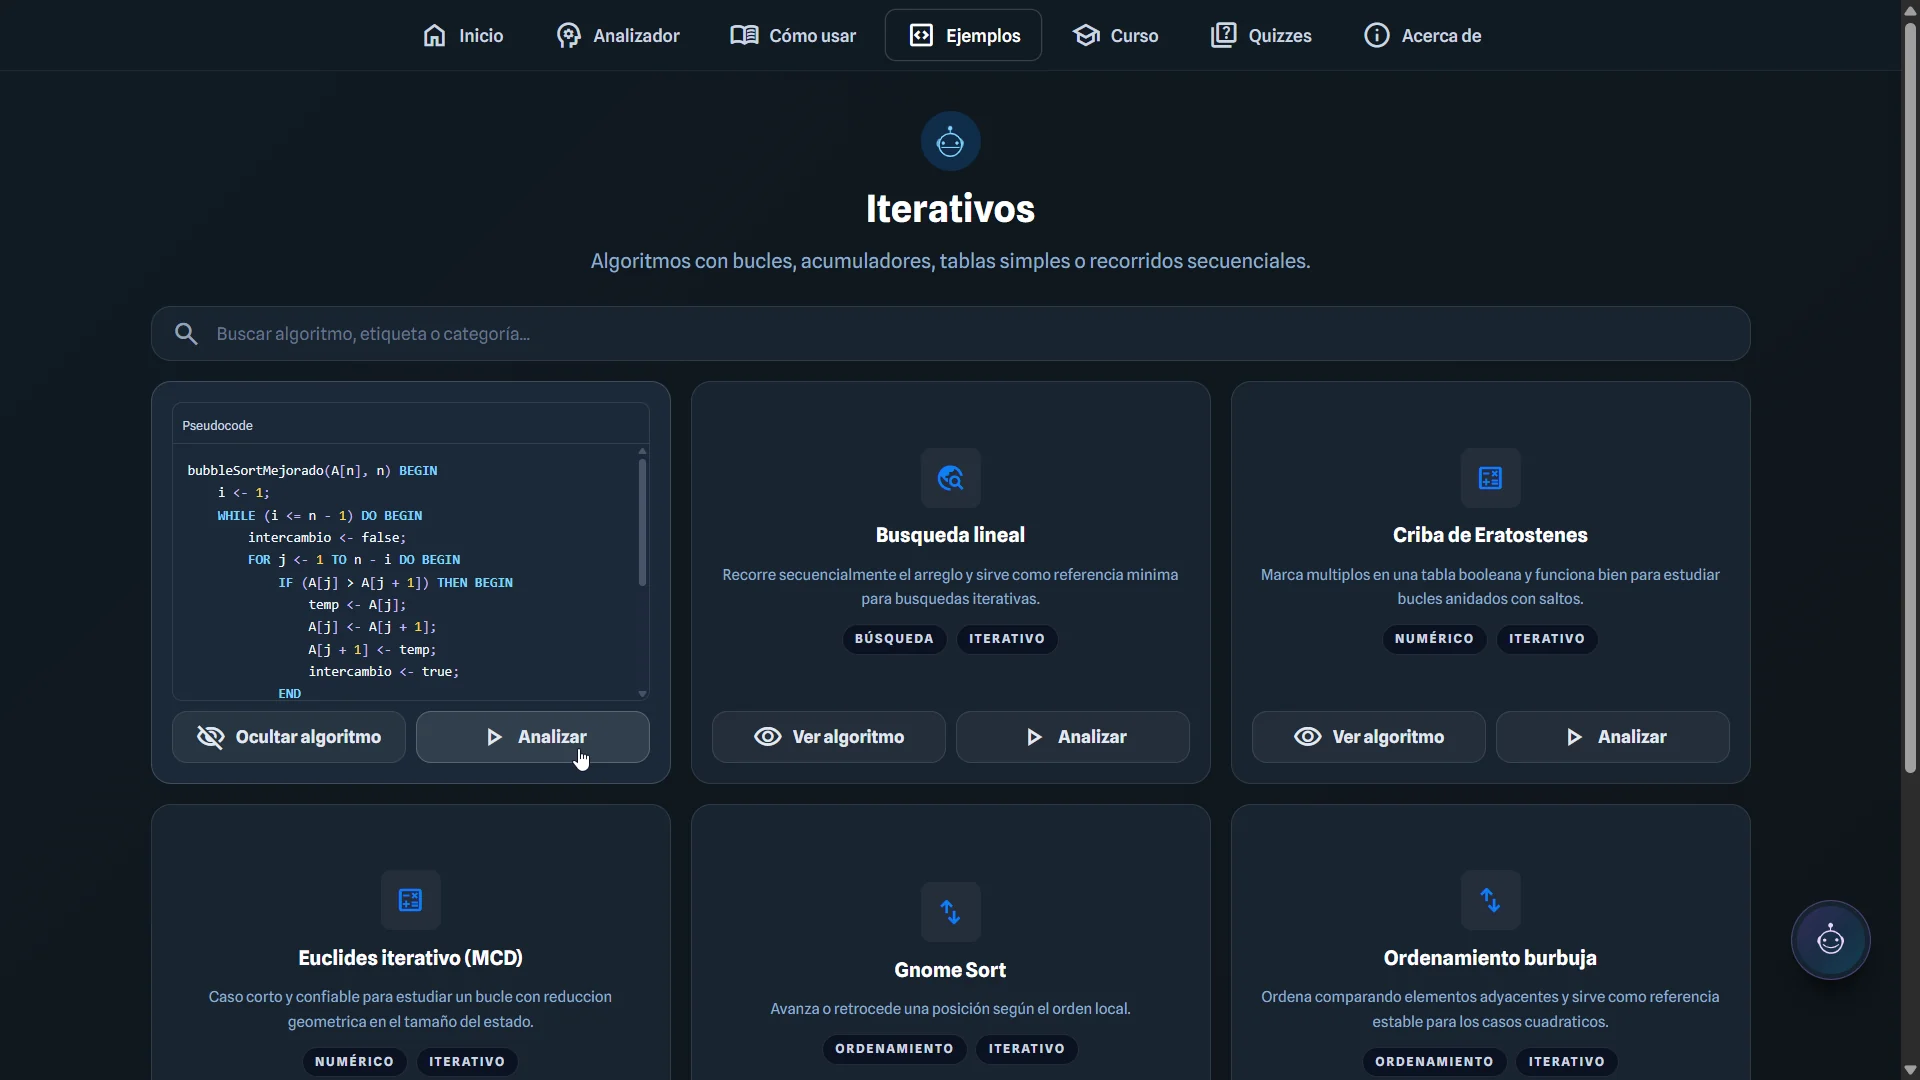1920x1080 pixels.
Task: Click ORDENAMIENTO tag on Gnome Sort card
Action: coord(894,1049)
